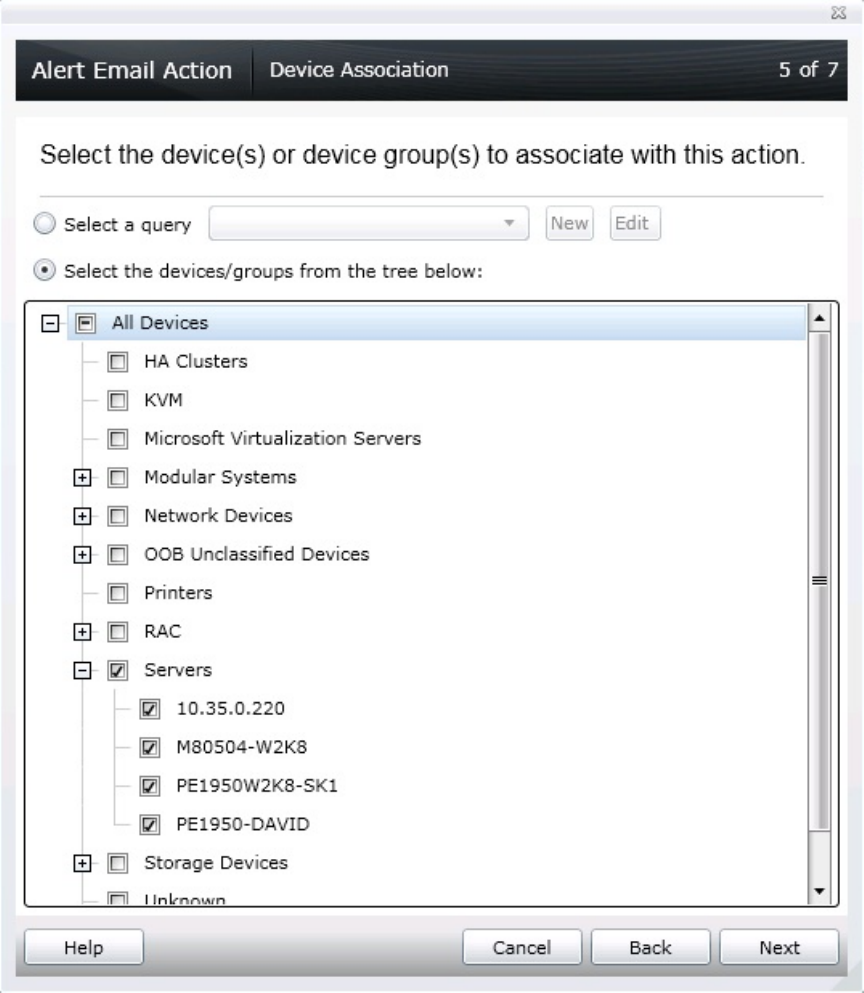The width and height of the screenshot is (864, 993).
Task: Toggle the All Devices checkbox
Action: tap(85, 324)
